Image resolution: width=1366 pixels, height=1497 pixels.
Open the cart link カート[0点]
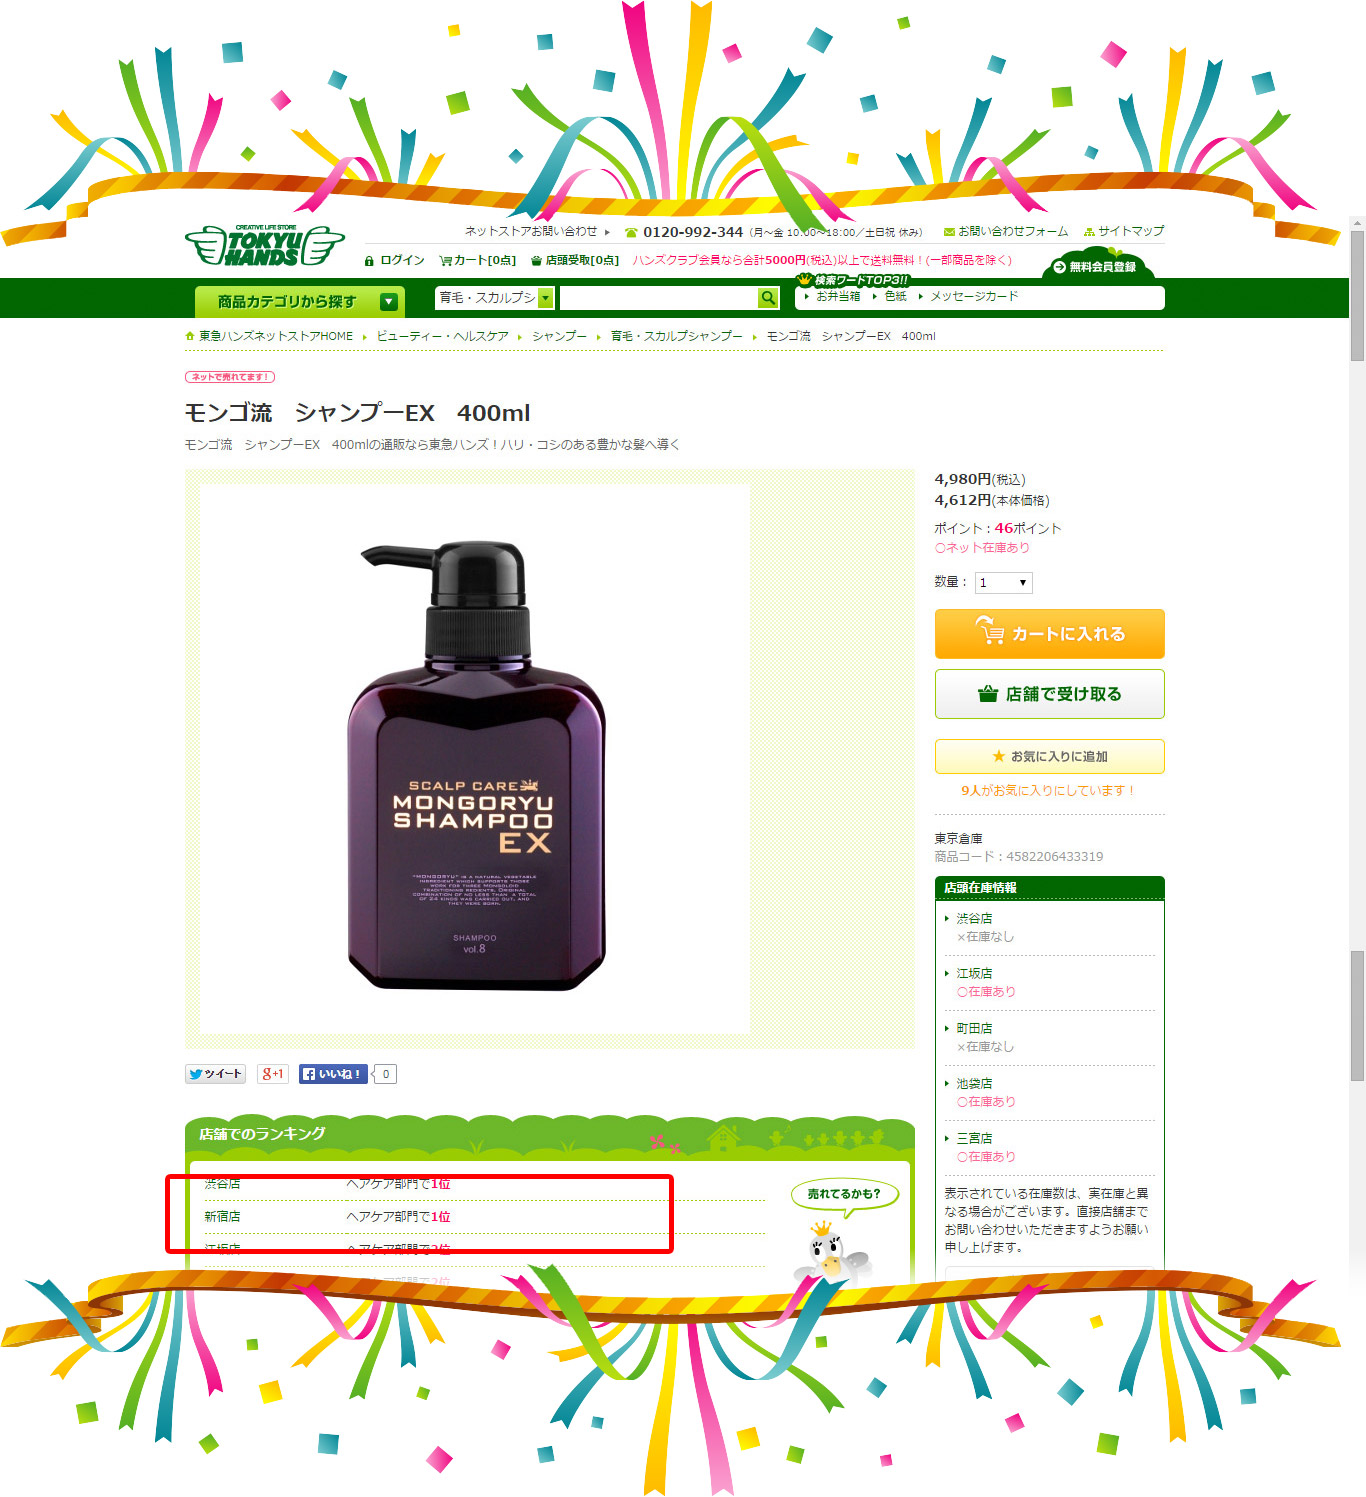click(x=478, y=260)
